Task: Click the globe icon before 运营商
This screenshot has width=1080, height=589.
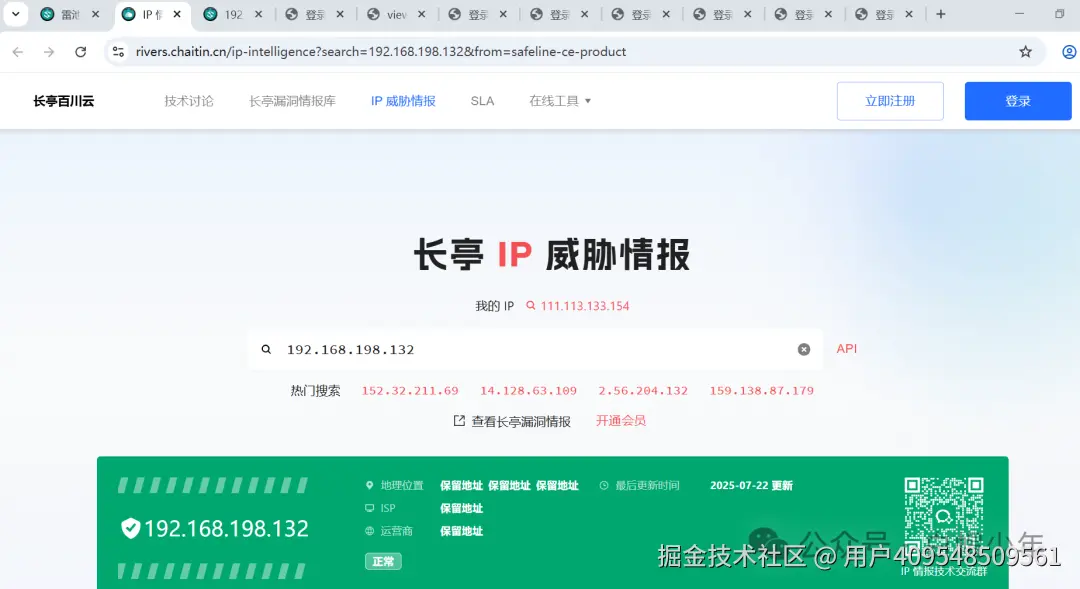Action: point(370,531)
